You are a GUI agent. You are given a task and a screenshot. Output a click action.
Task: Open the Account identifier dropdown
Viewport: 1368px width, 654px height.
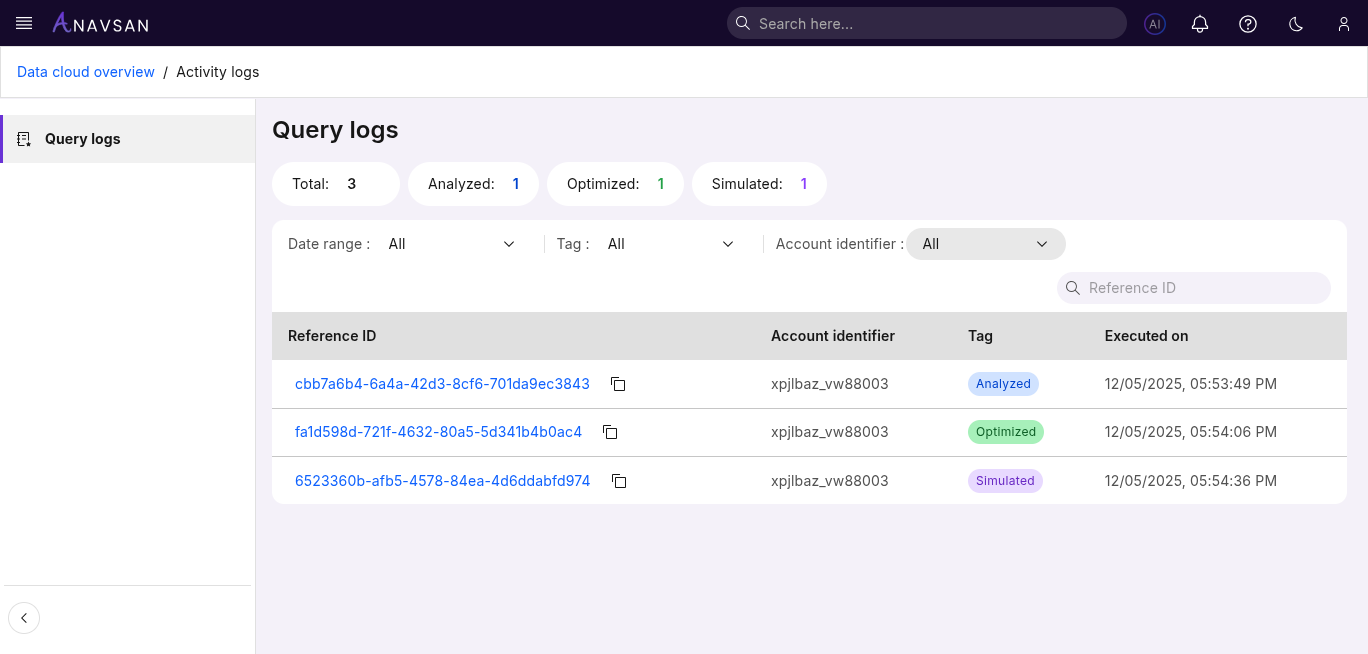coord(985,243)
